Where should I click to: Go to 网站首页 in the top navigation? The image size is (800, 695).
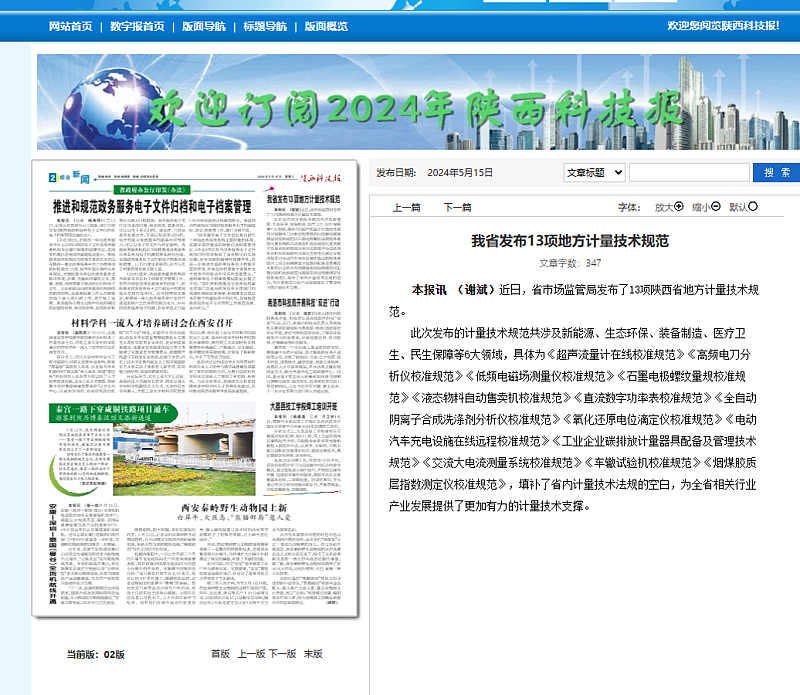[x=70, y=26]
